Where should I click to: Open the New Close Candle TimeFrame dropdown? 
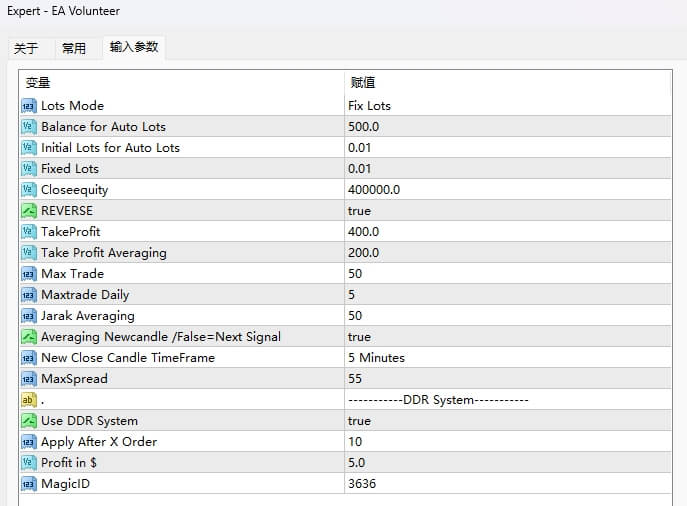376,358
